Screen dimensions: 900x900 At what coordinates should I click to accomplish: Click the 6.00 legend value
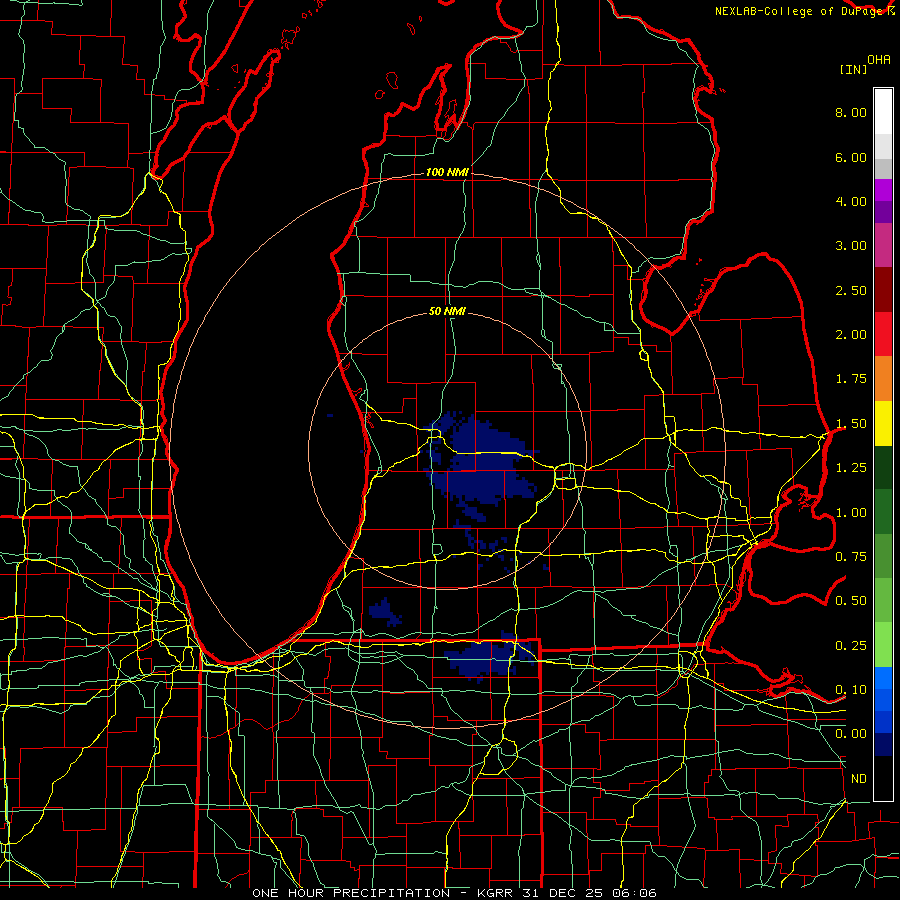click(x=851, y=157)
